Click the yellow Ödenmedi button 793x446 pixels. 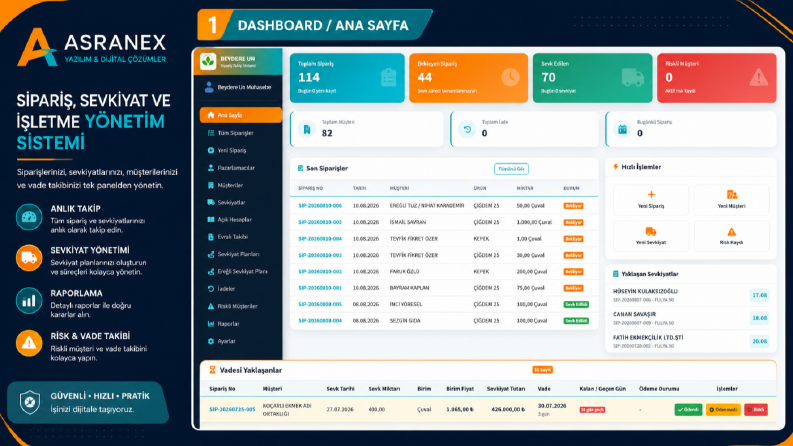pyautogui.click(x=723, y=410)
